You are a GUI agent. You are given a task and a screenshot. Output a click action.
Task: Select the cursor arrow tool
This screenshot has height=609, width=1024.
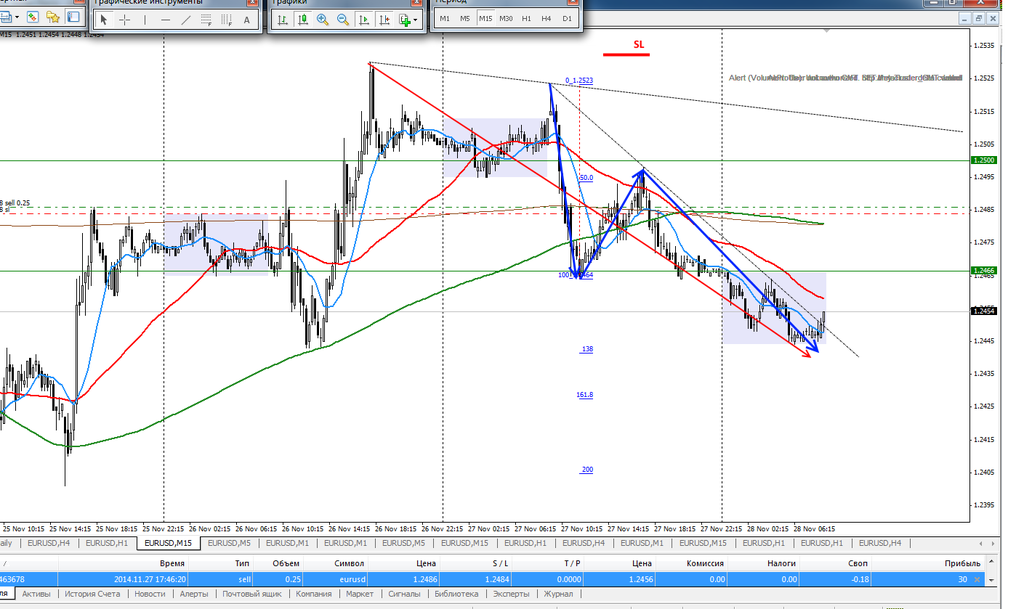pyautogui.click(x=103, y=20)
